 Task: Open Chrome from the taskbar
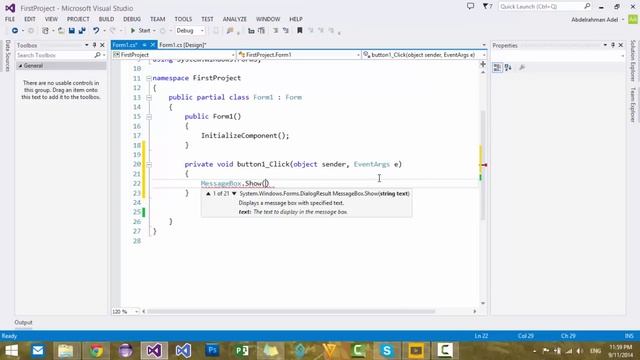coord(96,351)
